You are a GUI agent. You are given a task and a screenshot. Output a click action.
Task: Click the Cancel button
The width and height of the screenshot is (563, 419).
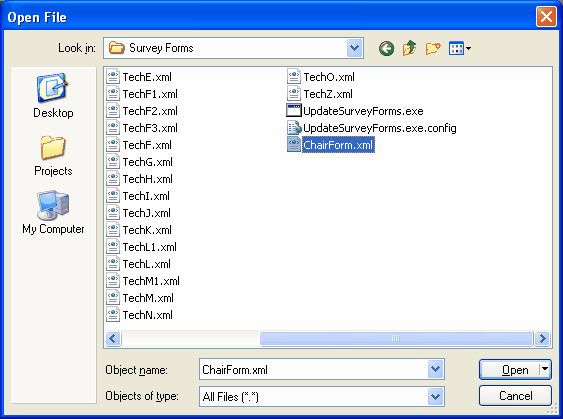coord(515,396)
